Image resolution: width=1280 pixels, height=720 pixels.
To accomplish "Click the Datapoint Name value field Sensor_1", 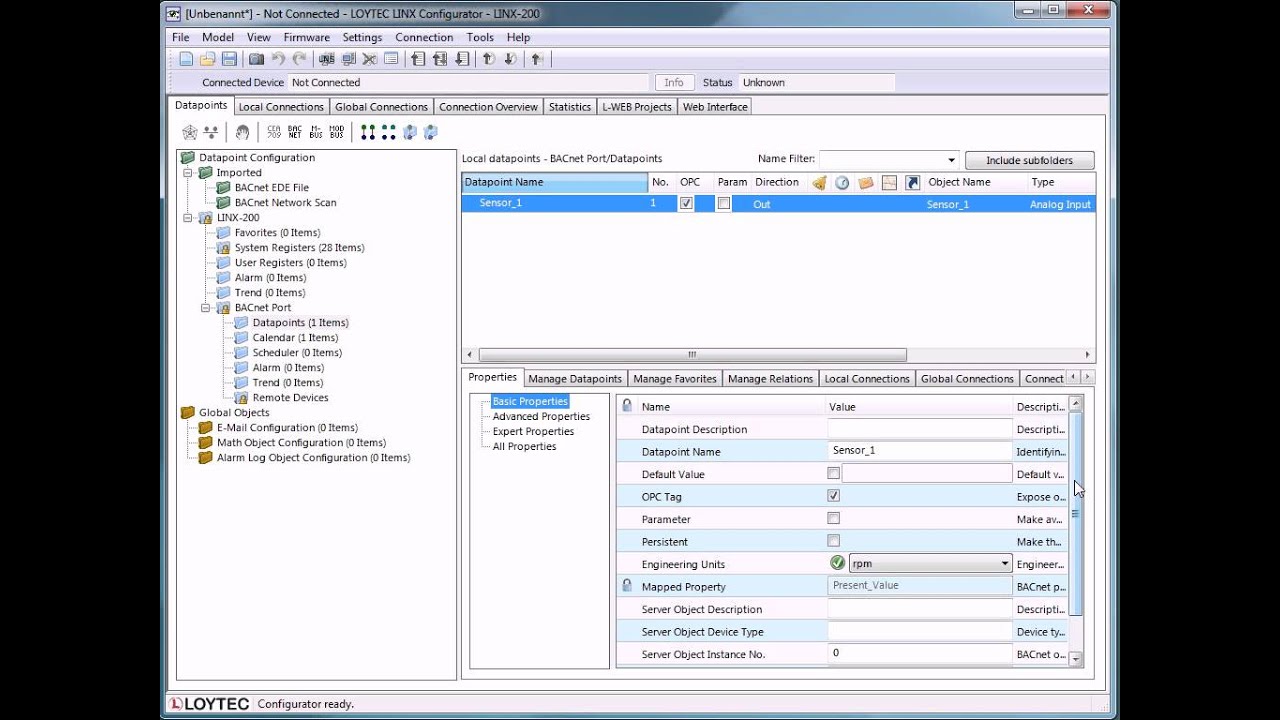I will (x=920, y=451).
